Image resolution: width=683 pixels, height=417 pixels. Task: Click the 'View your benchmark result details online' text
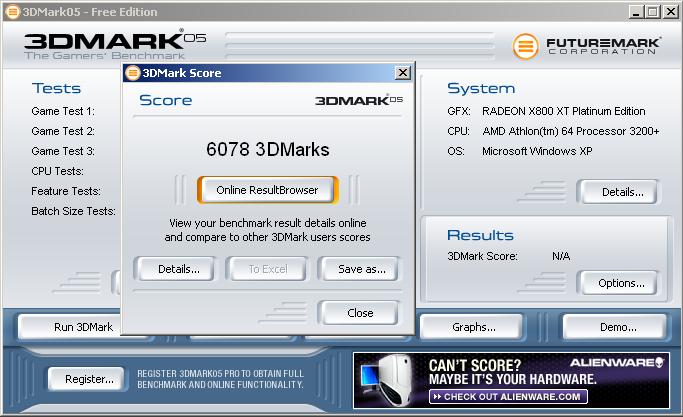[267, 223]
